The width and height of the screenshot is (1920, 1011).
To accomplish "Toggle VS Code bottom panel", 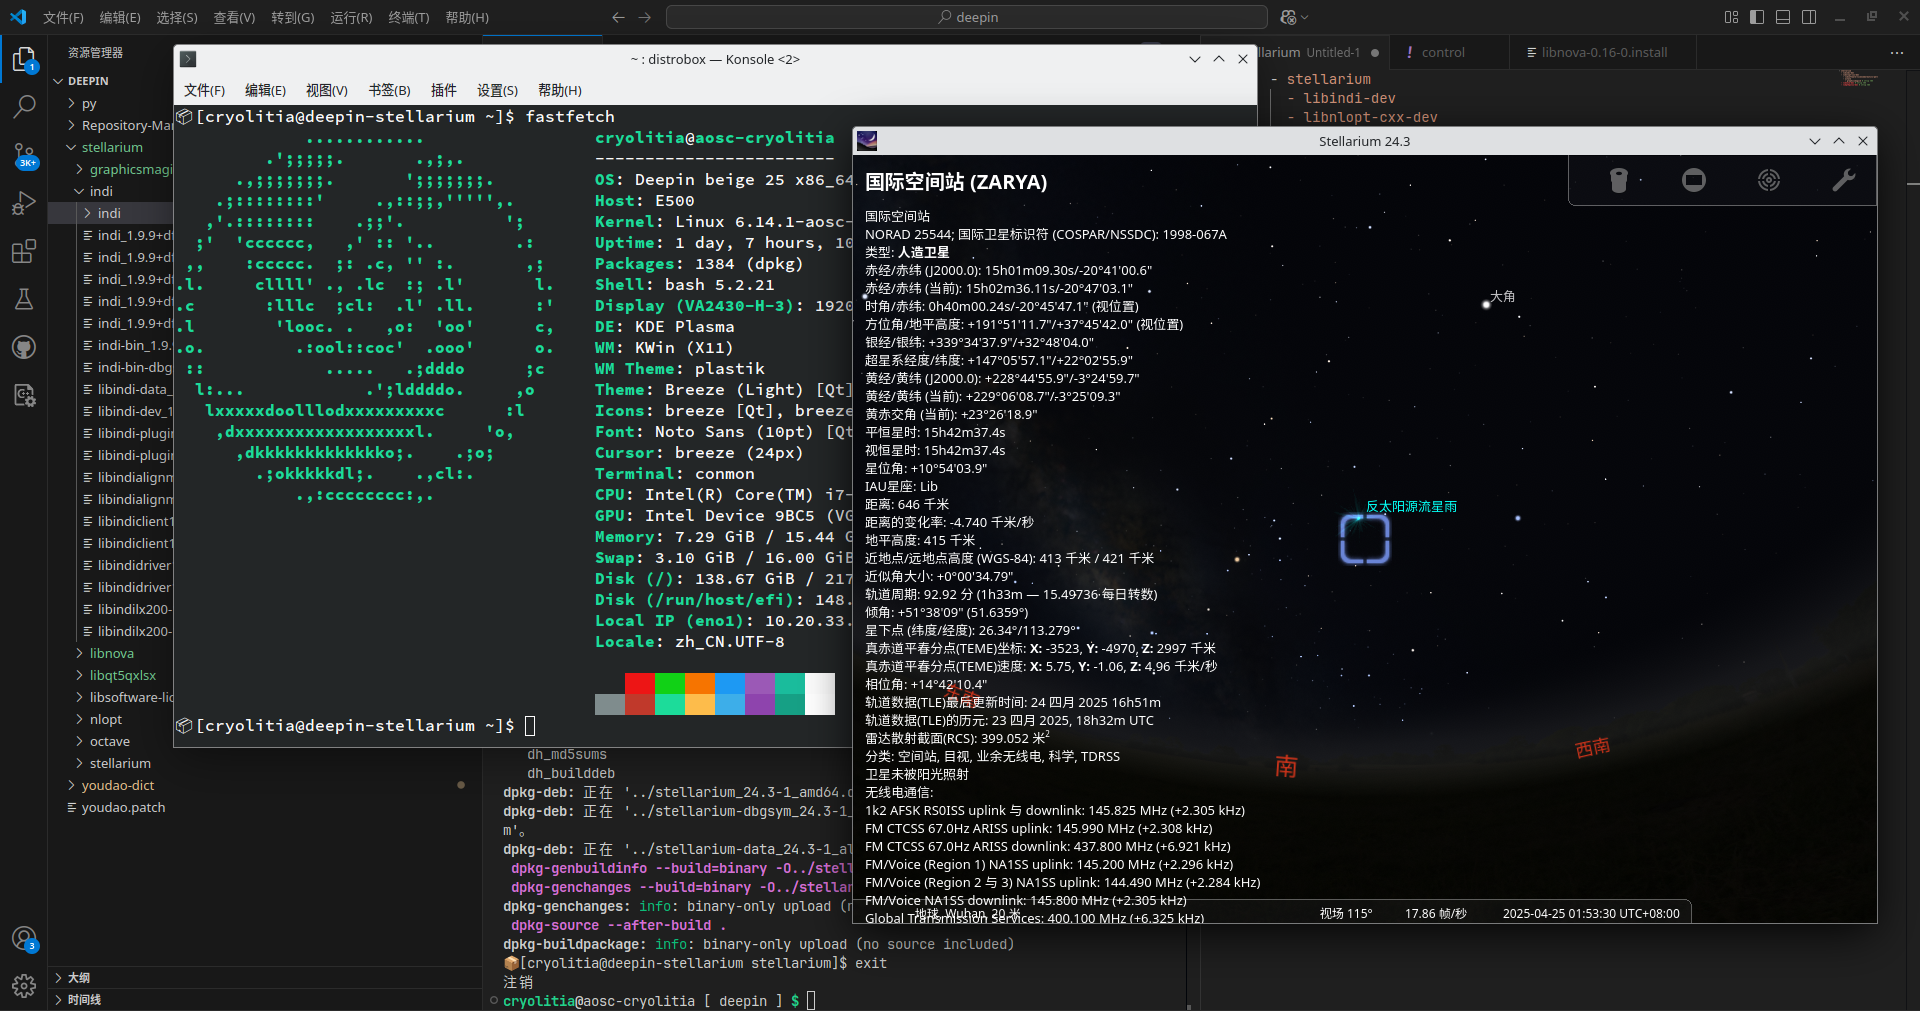I will click(1783, 17).
